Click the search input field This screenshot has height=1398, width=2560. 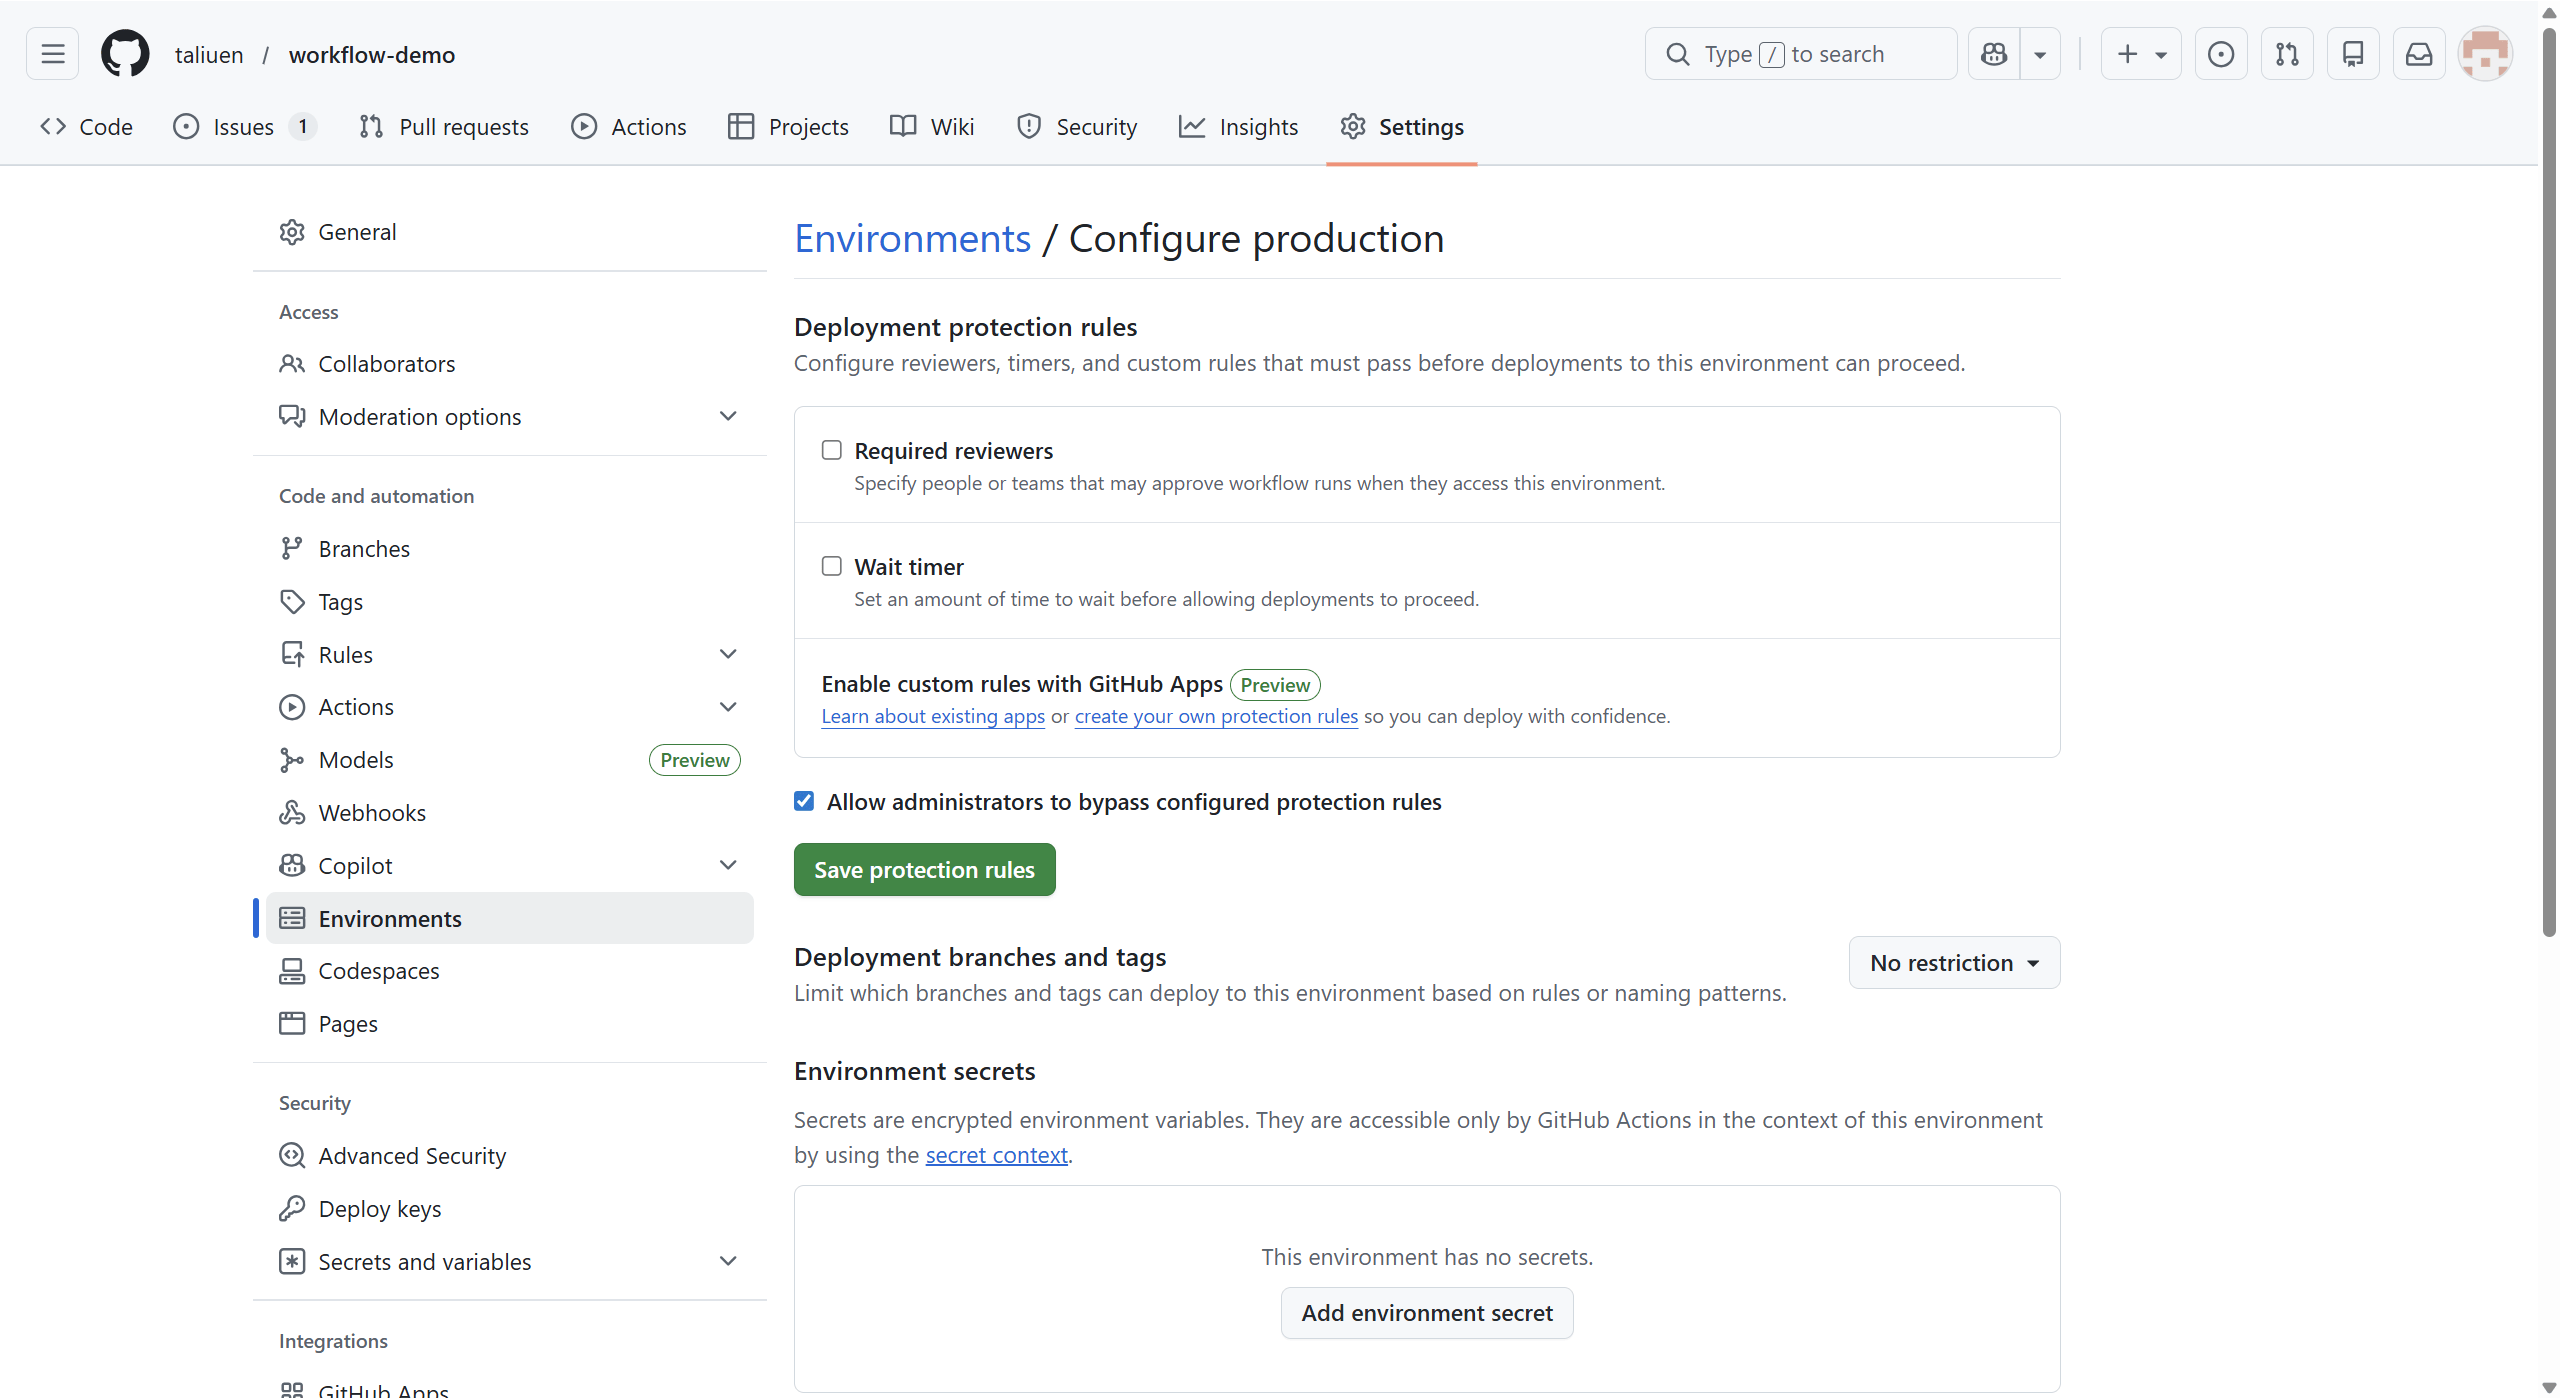[x=1800, y=54]
